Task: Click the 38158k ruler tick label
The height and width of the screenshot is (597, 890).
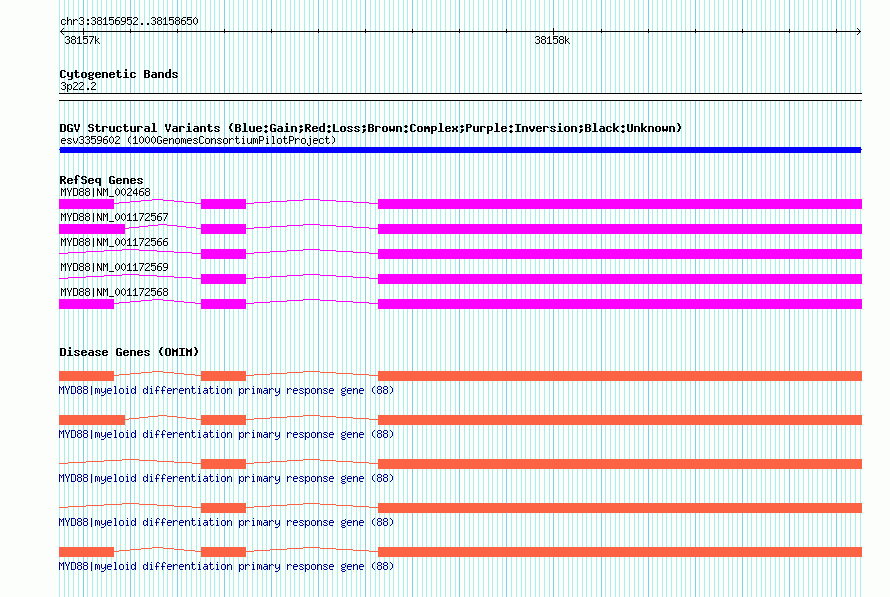Action: click(x=552, y=40)
